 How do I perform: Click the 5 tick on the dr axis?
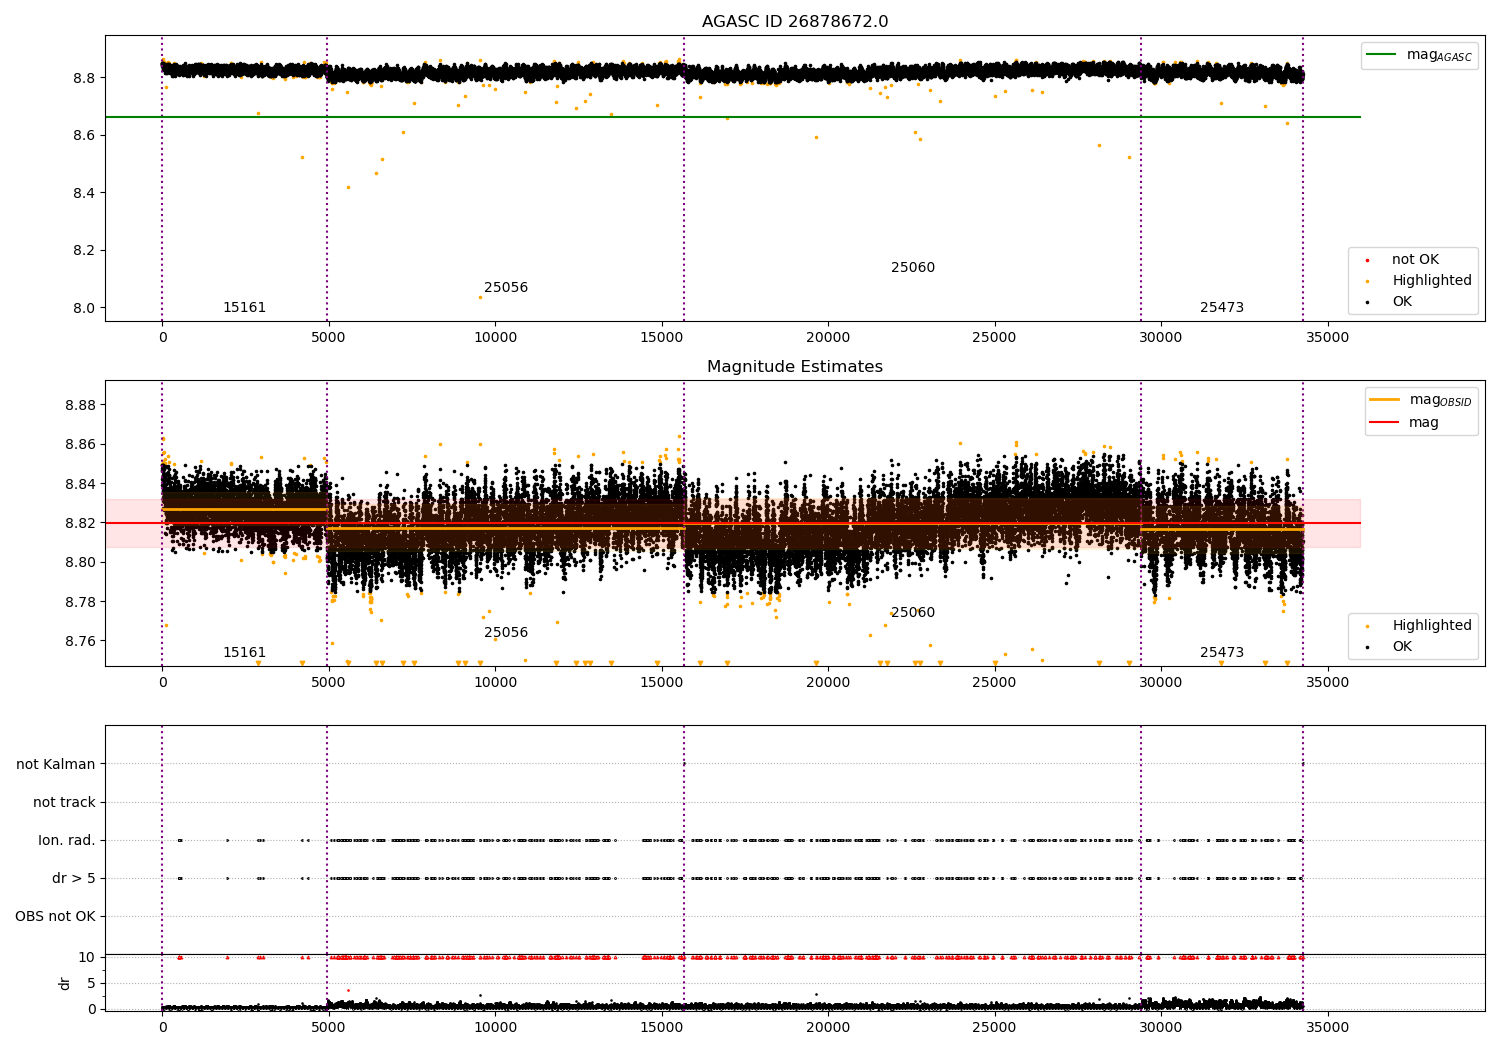92,983
